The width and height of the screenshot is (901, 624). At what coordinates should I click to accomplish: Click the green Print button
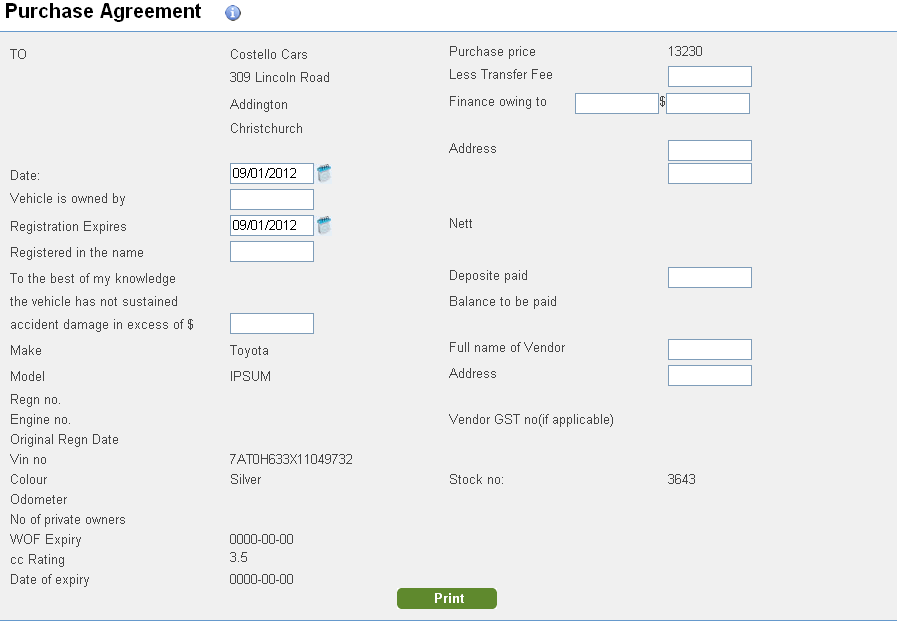pyautogui.click(x=446, y=598)
